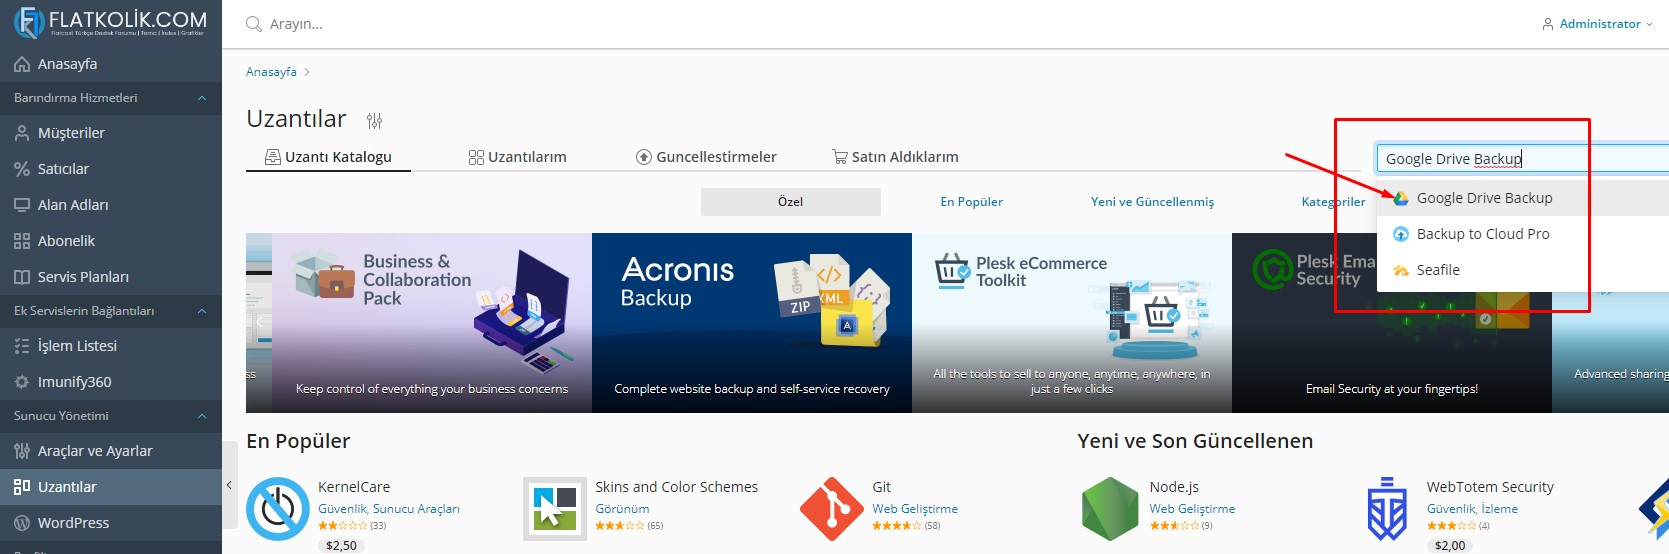Click the Sunucu Araçları category link
This screenshot has height=554, width=1669.
click(x=417, y=509)
